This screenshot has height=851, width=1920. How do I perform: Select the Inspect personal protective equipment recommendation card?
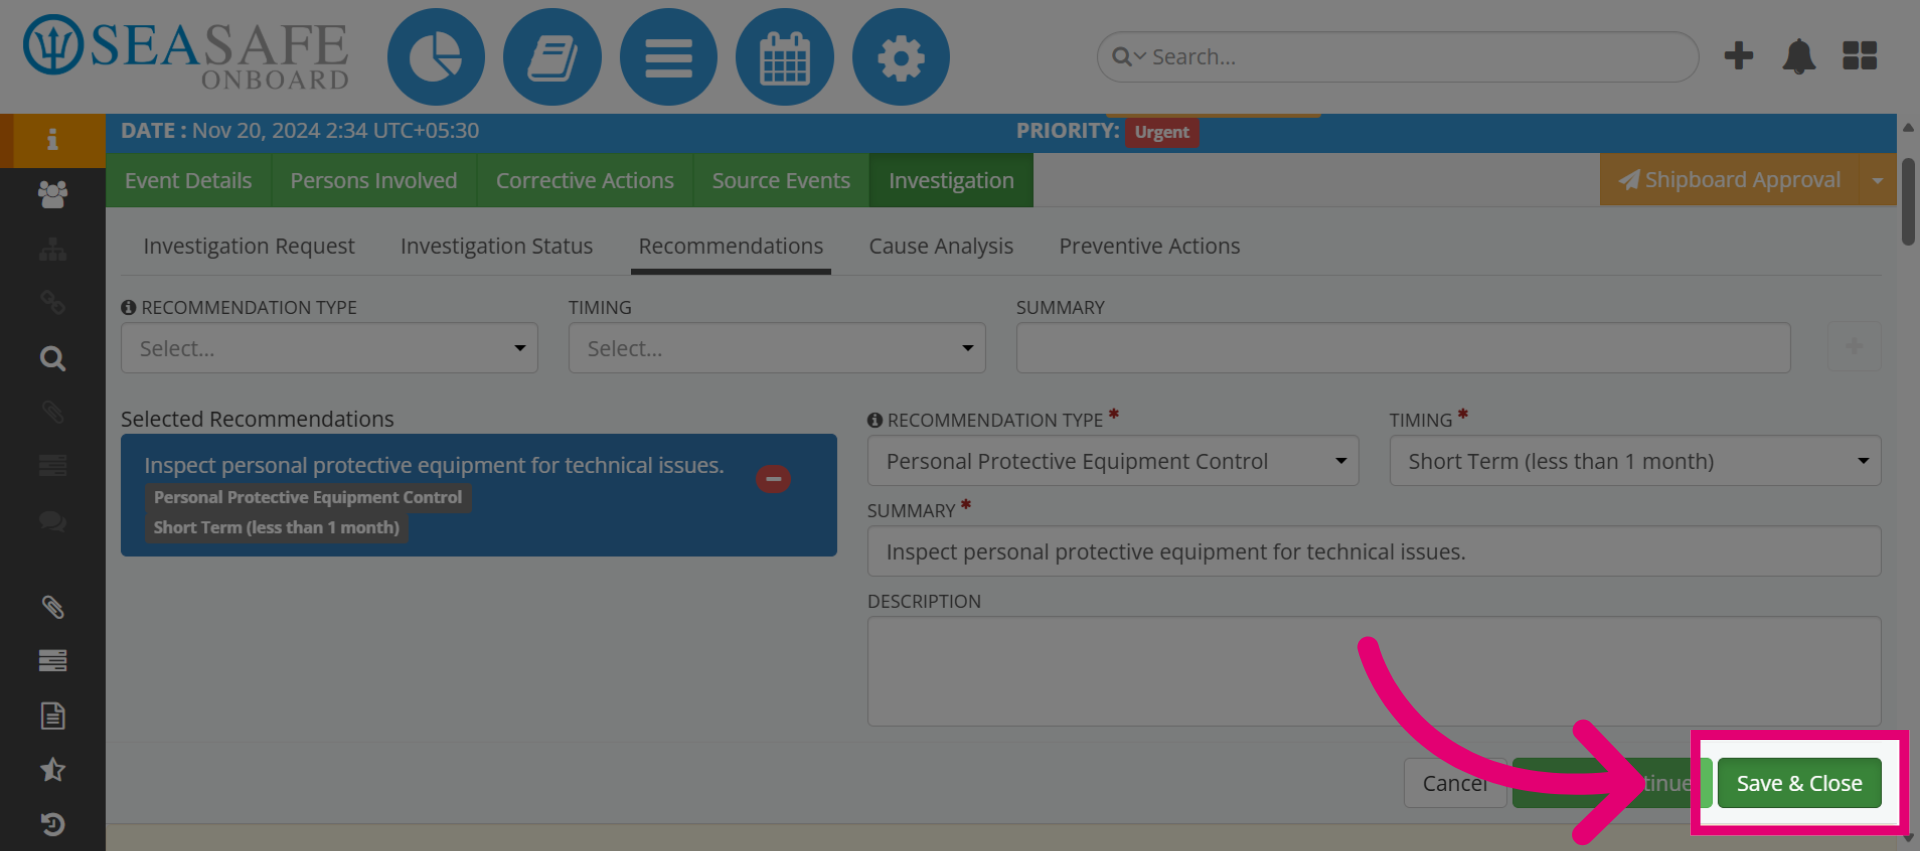(479, 495)
